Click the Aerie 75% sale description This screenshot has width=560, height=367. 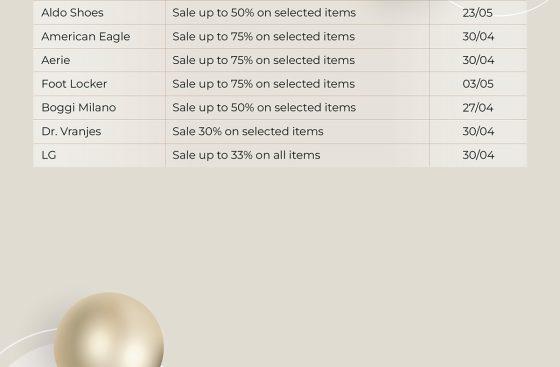pyautogui.click(x=264, y=60)
